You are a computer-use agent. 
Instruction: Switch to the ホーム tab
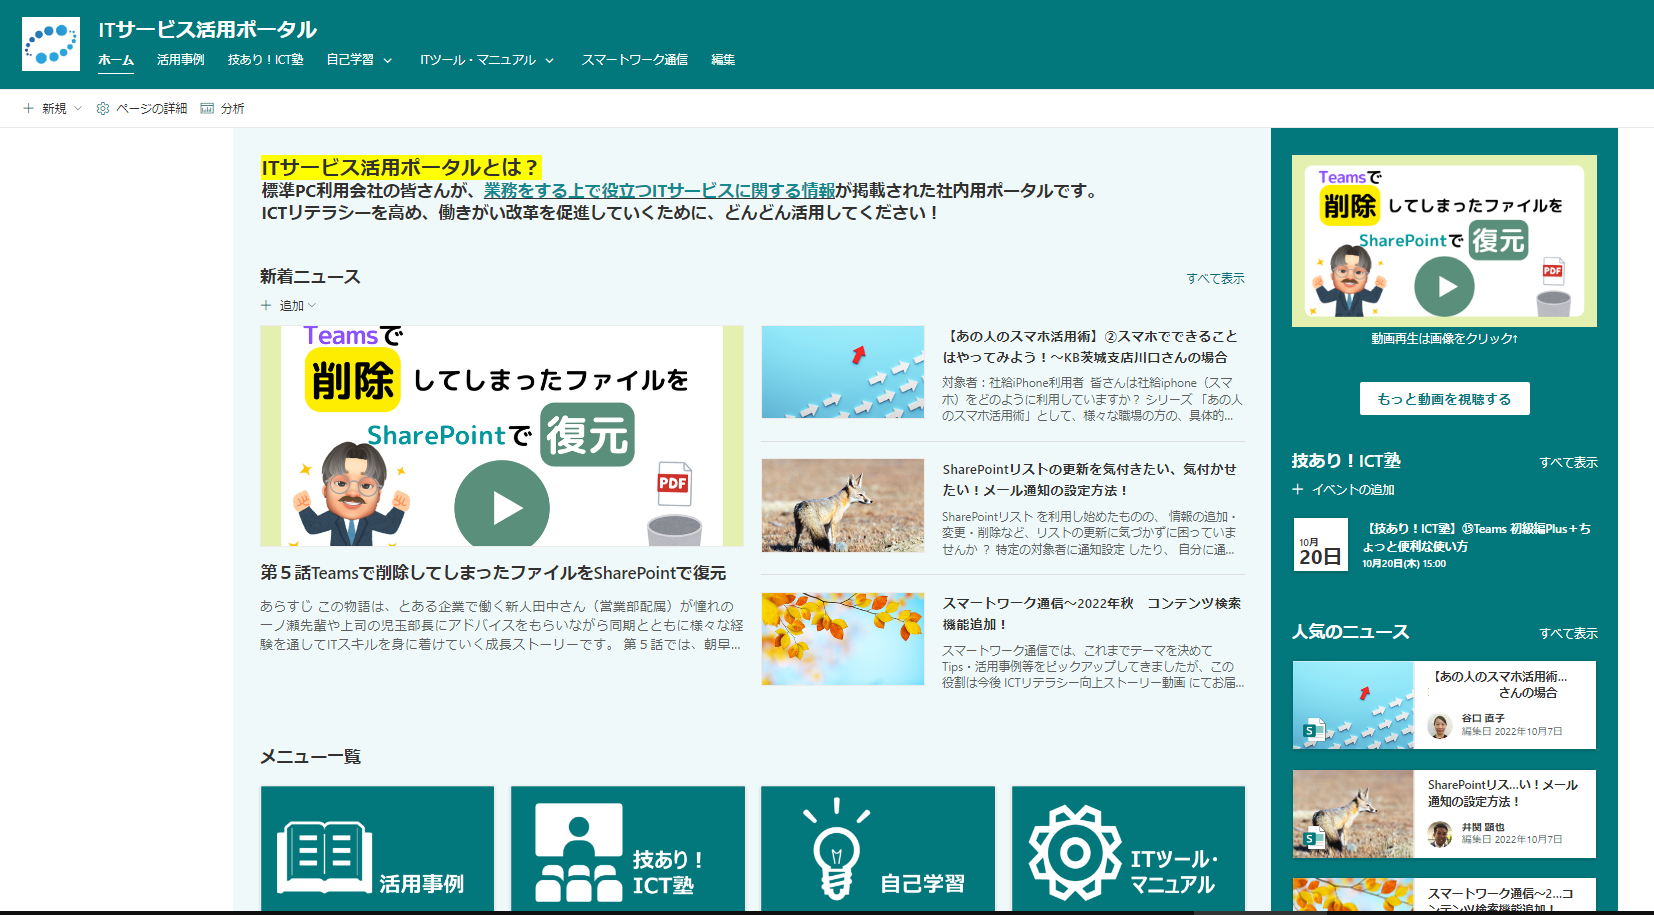[114, 60]
